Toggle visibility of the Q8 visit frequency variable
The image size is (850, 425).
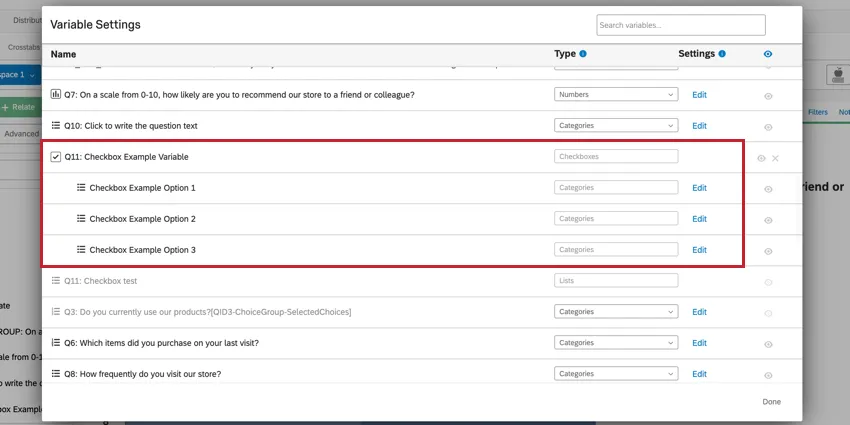point(768,375)
